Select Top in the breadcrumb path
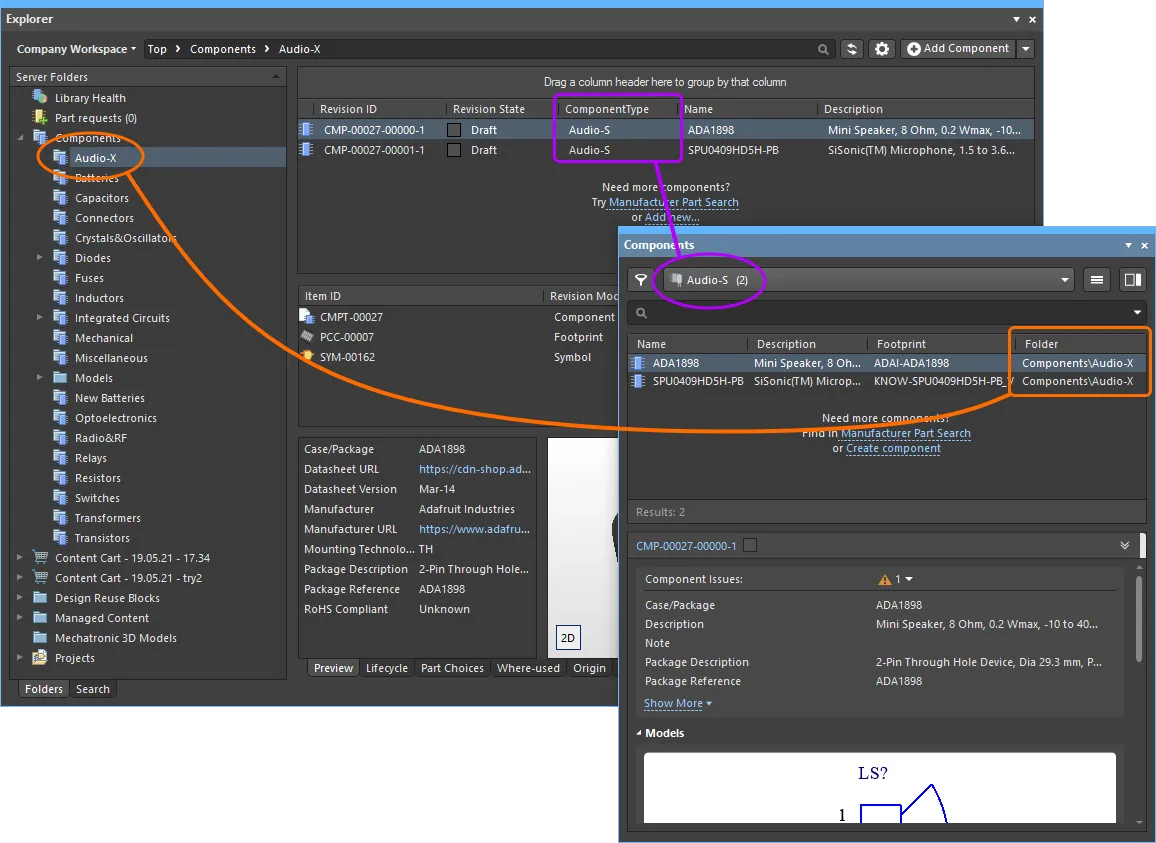 click(157, 49)
